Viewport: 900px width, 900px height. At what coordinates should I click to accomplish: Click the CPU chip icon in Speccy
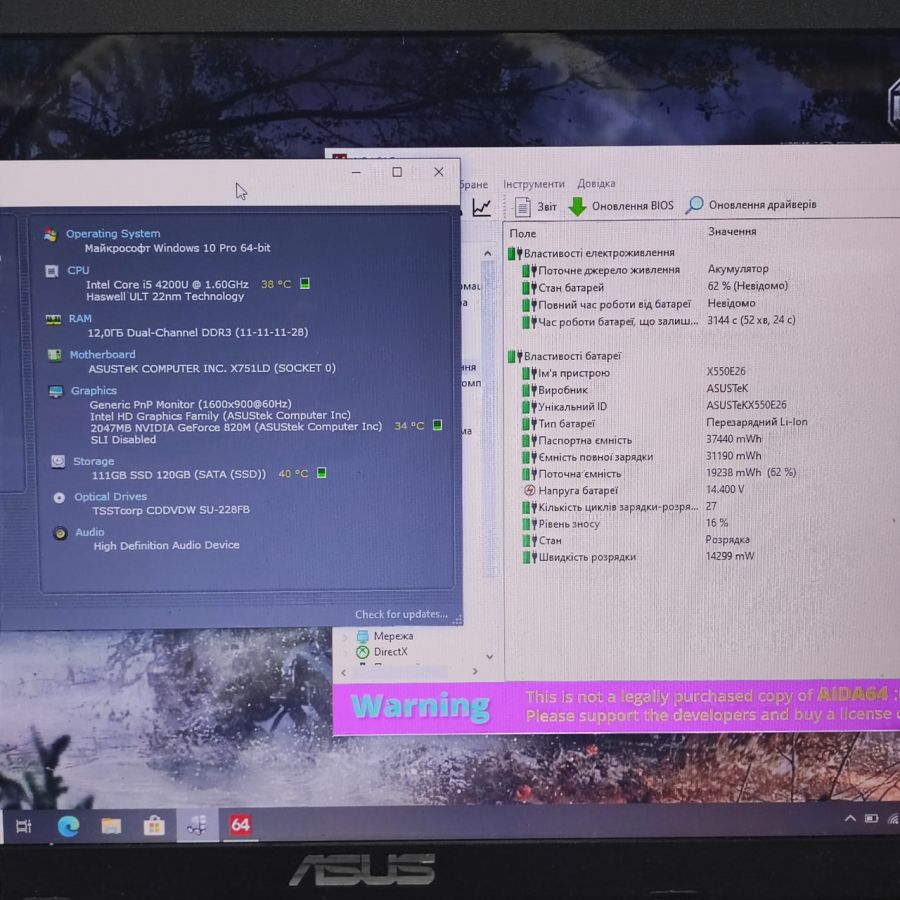(x=52, y=271)
